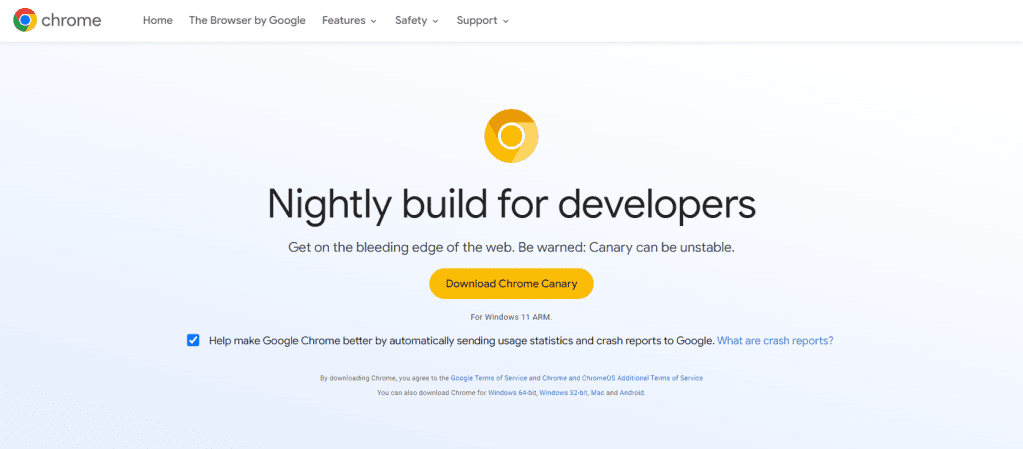Follow the Android download link
Screen dimensions: 1023x449
[x=633, y=393]
